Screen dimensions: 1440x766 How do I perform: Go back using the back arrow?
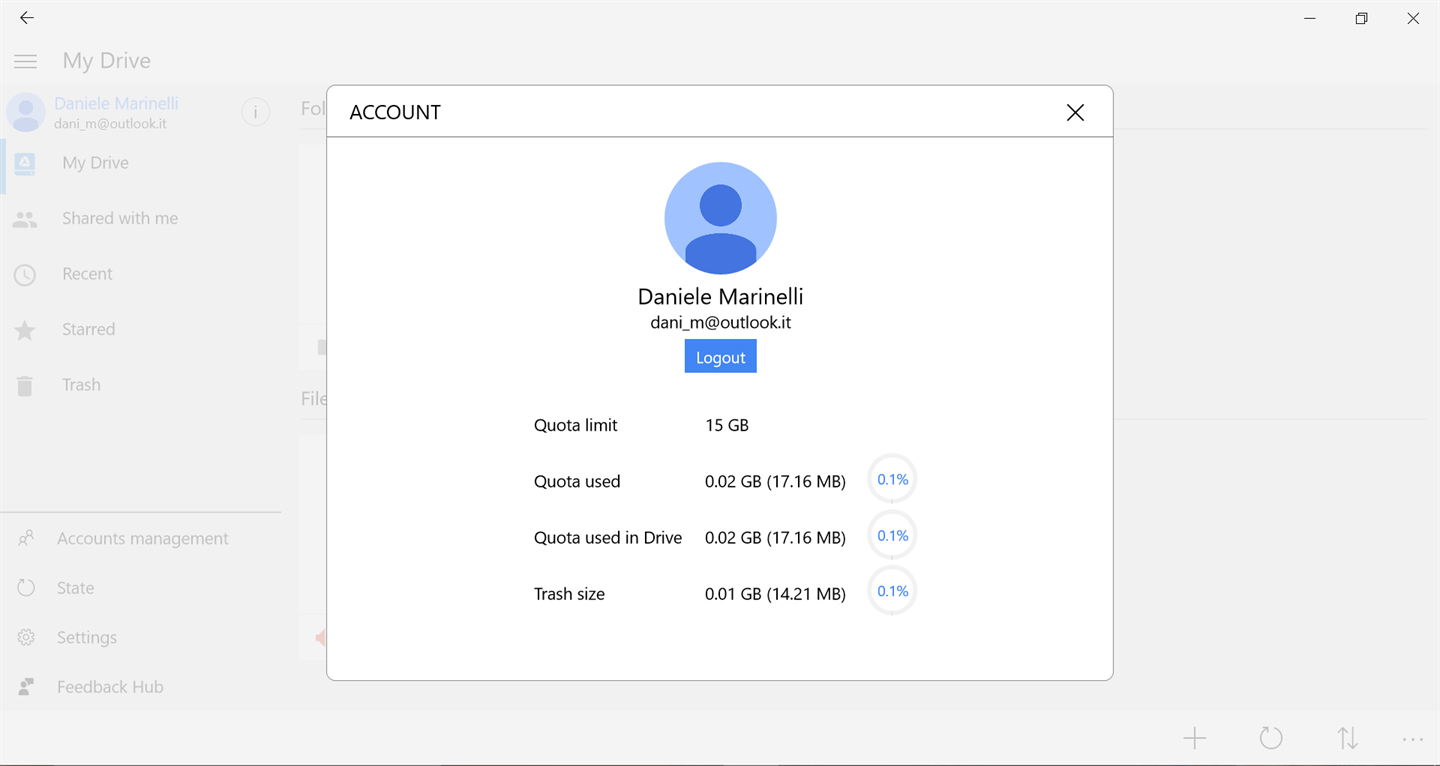pos(27,18)
